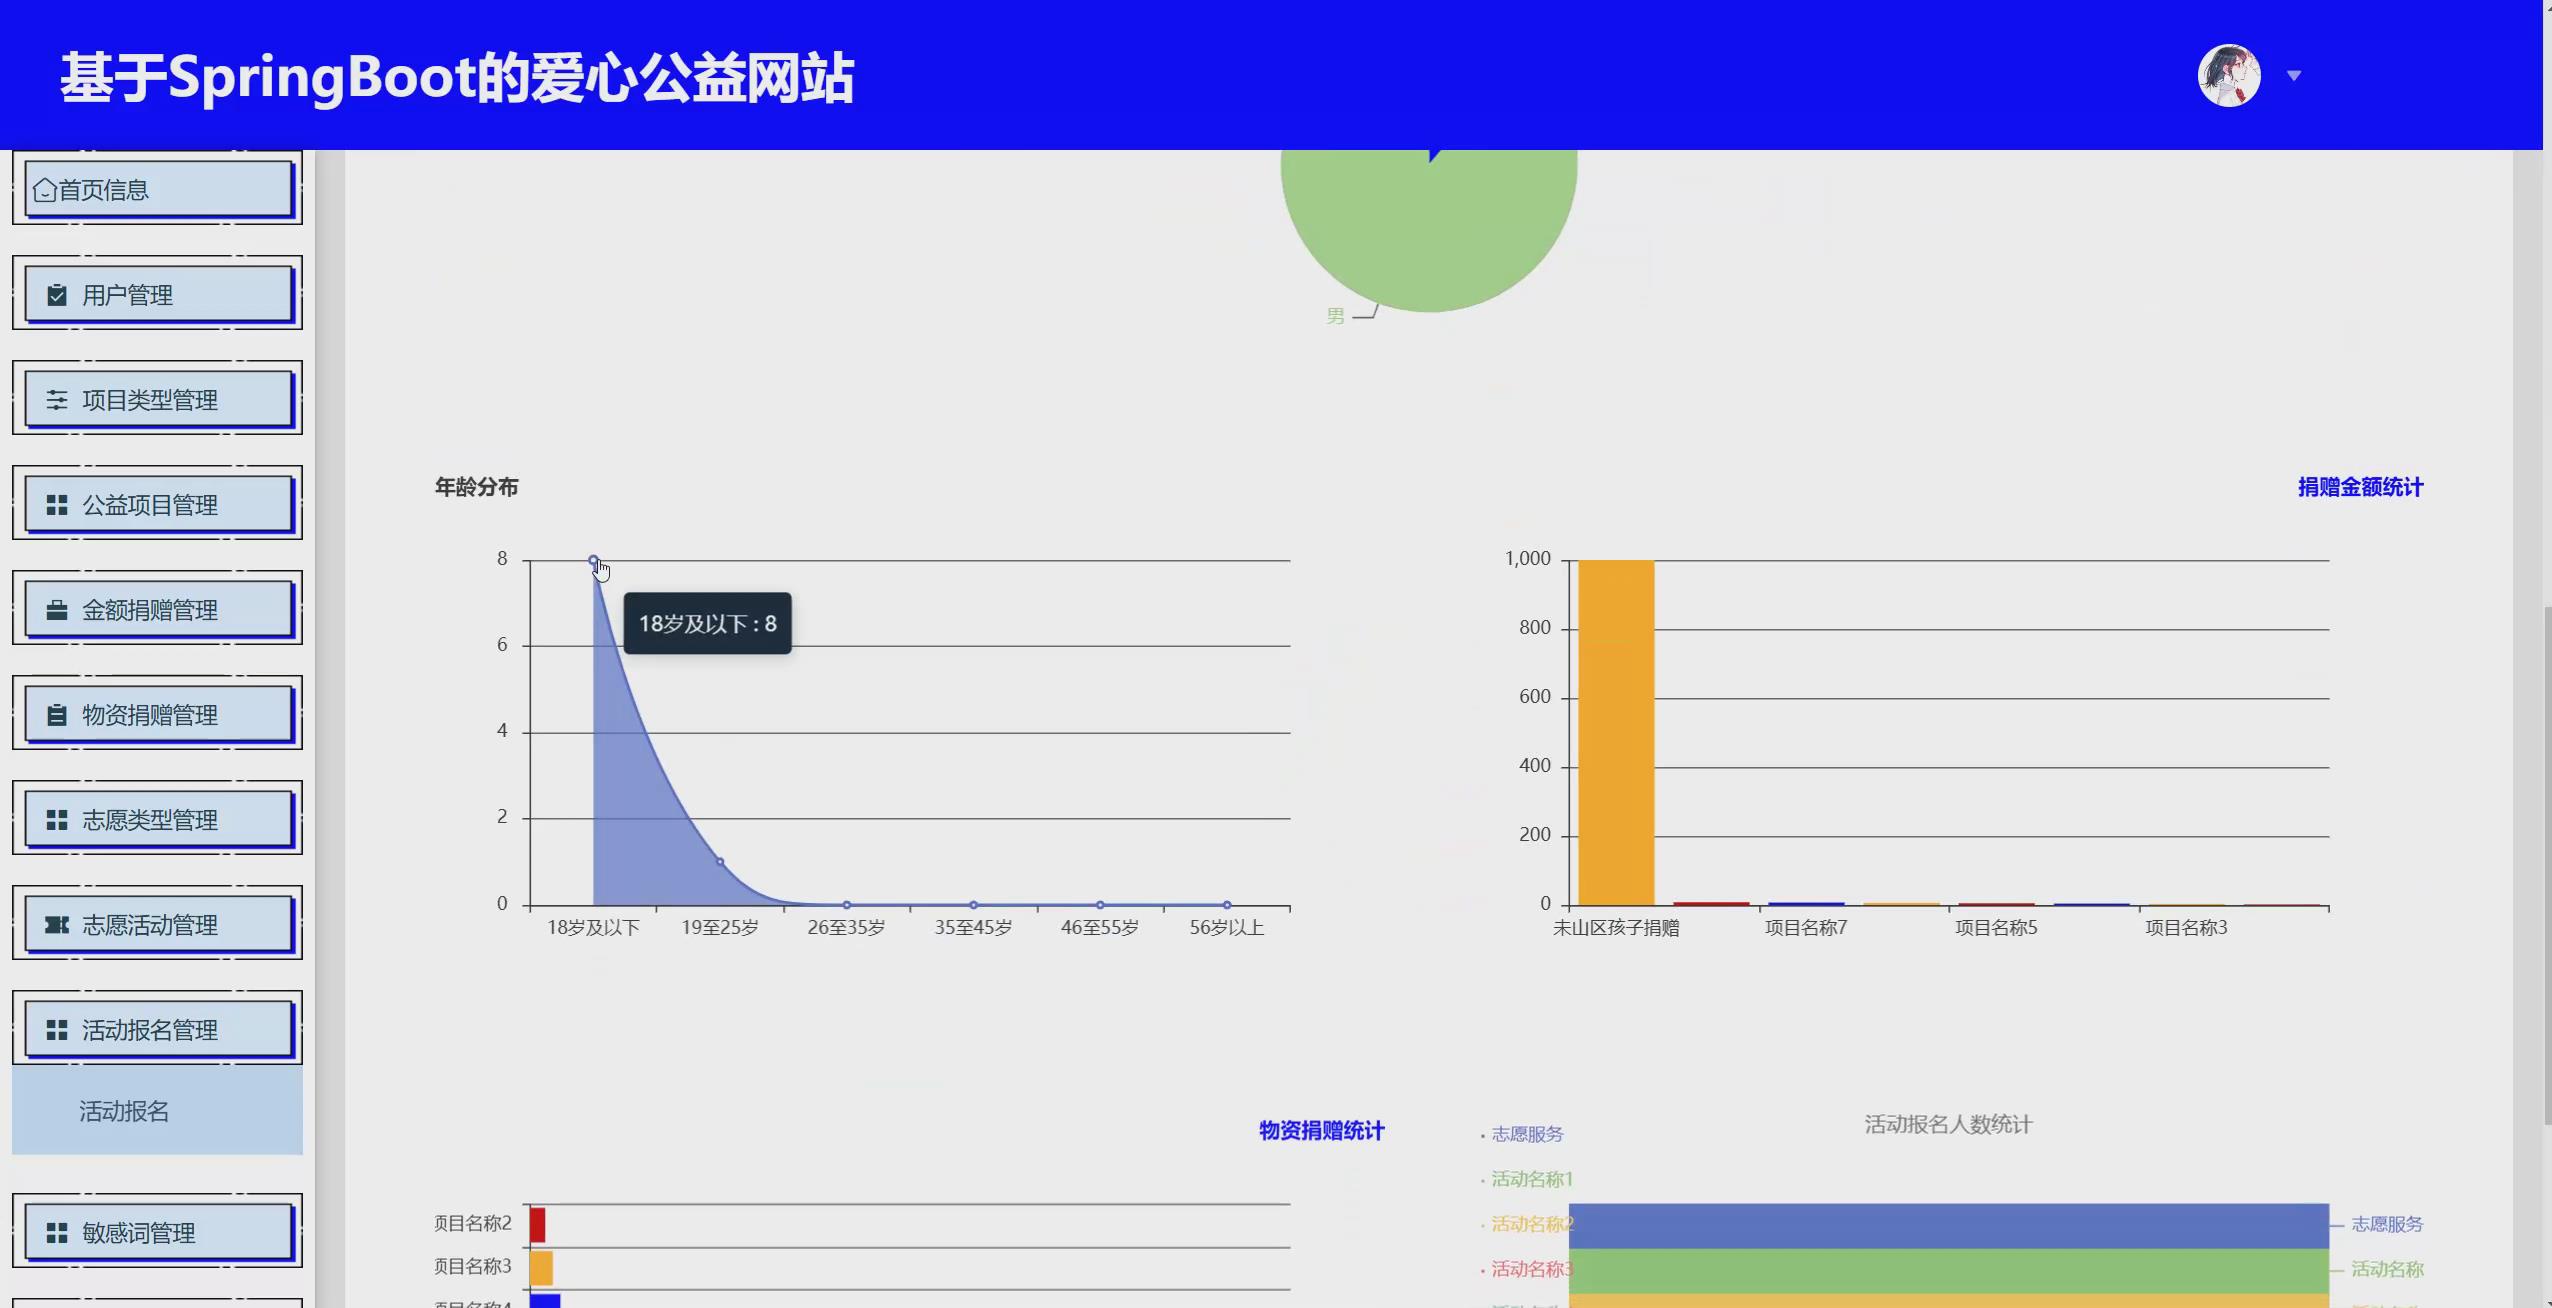Expand the account dropdown arrow beside the avatar
This screenshot has height=1308, width=2552.
point(2294,76)
